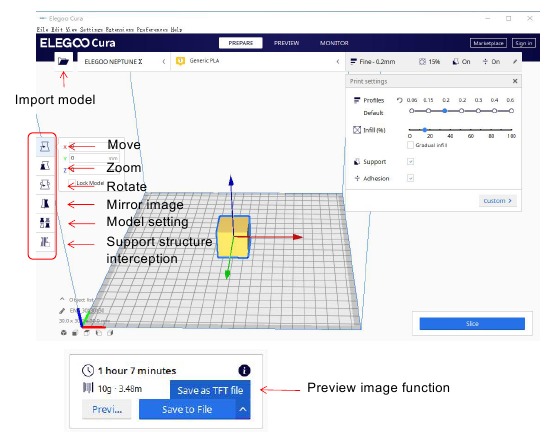
Task: Click the reset profile arrow icon
Action: (399, 100)
